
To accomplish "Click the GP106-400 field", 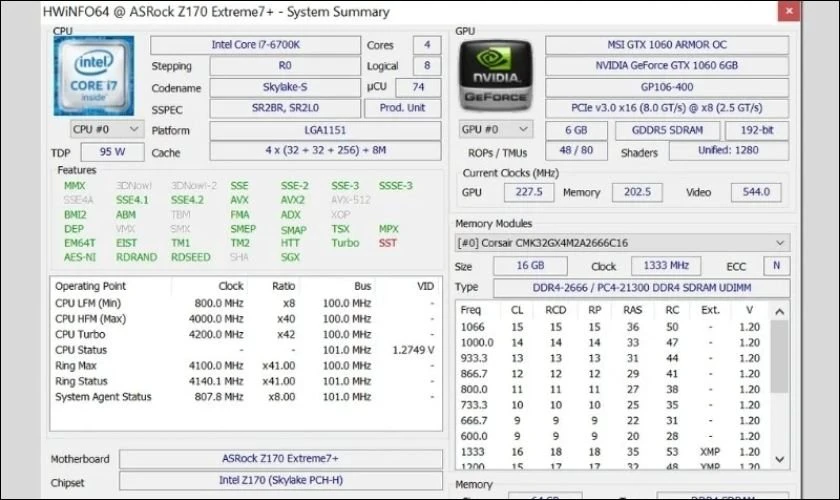I will click(x=667, y=87).
